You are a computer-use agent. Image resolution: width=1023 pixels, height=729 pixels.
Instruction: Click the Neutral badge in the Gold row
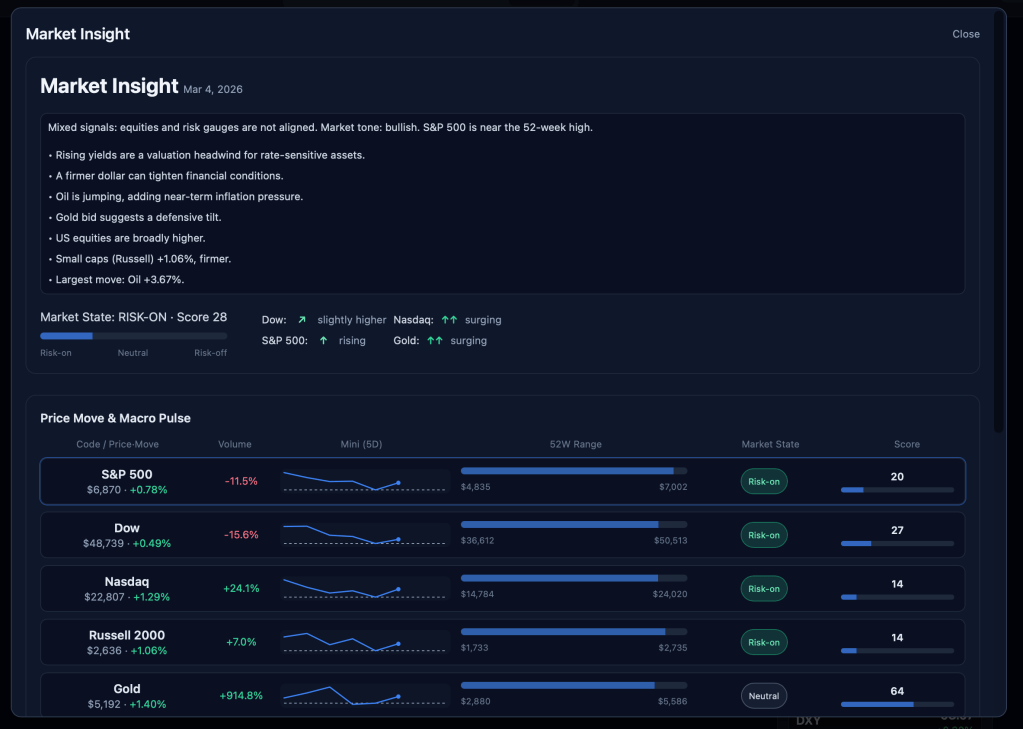(x=764, y=696)
